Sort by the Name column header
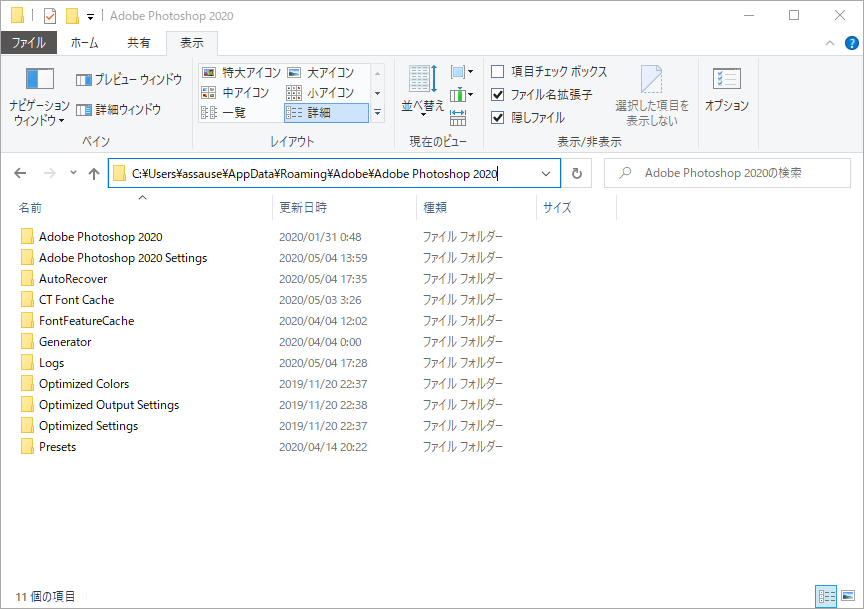 (143, 208)
